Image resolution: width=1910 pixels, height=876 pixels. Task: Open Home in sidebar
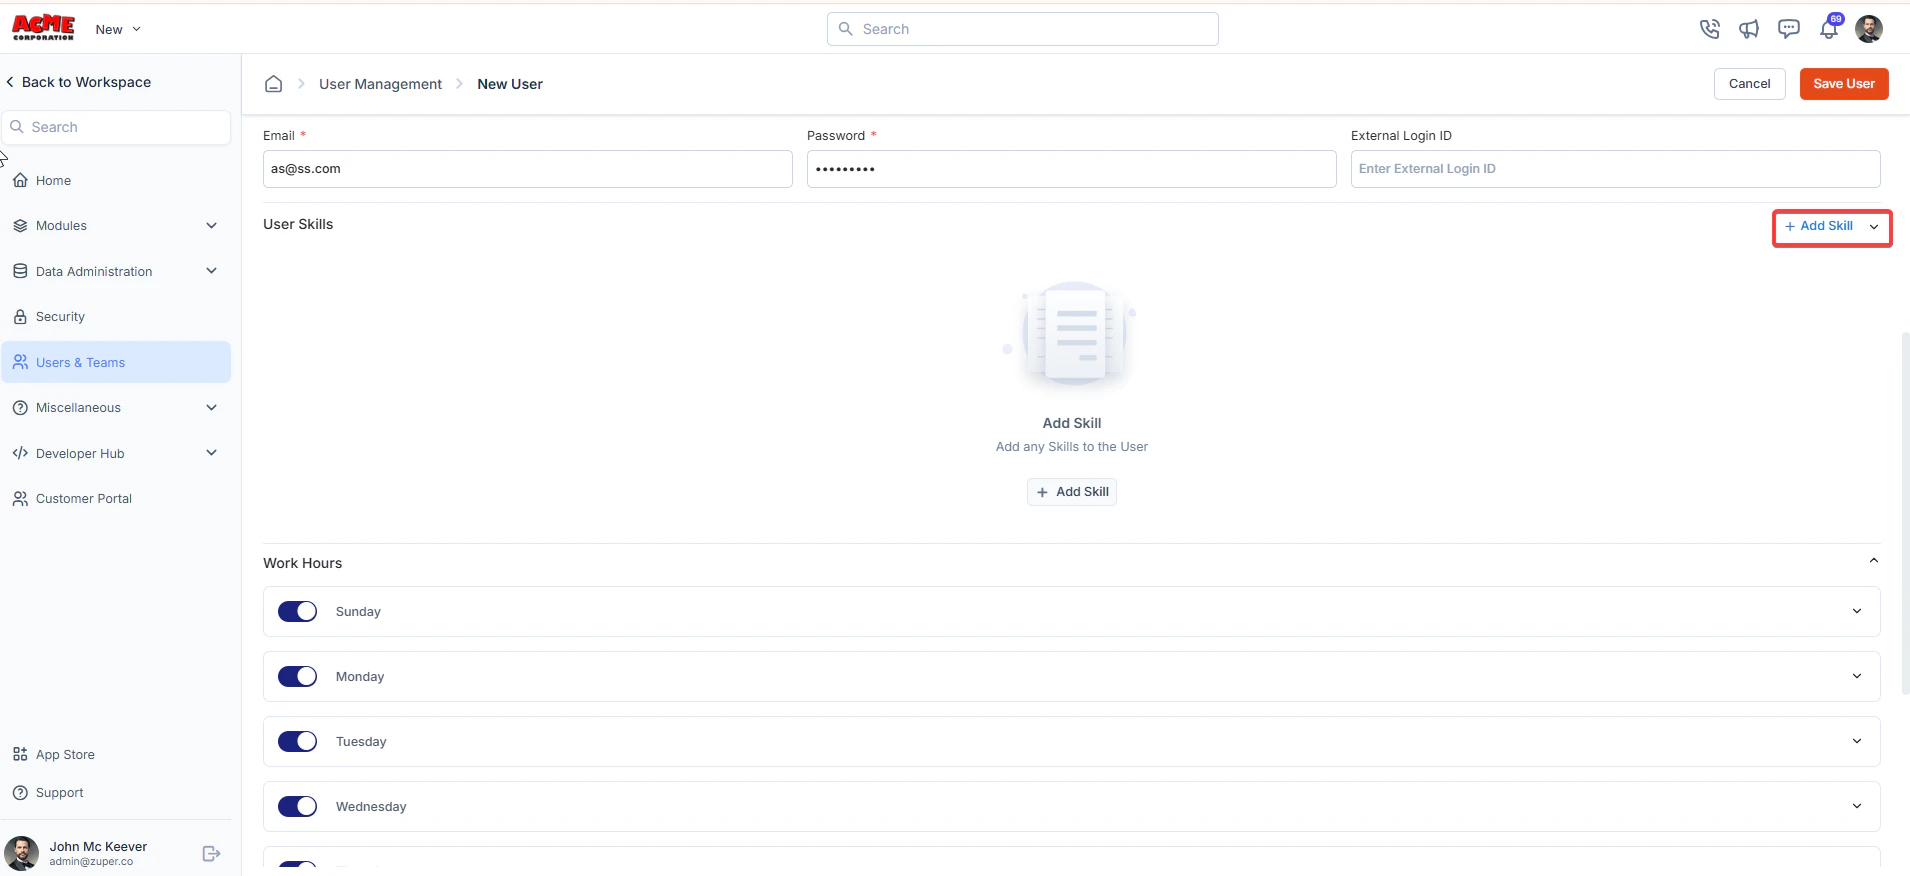point(116,180)
